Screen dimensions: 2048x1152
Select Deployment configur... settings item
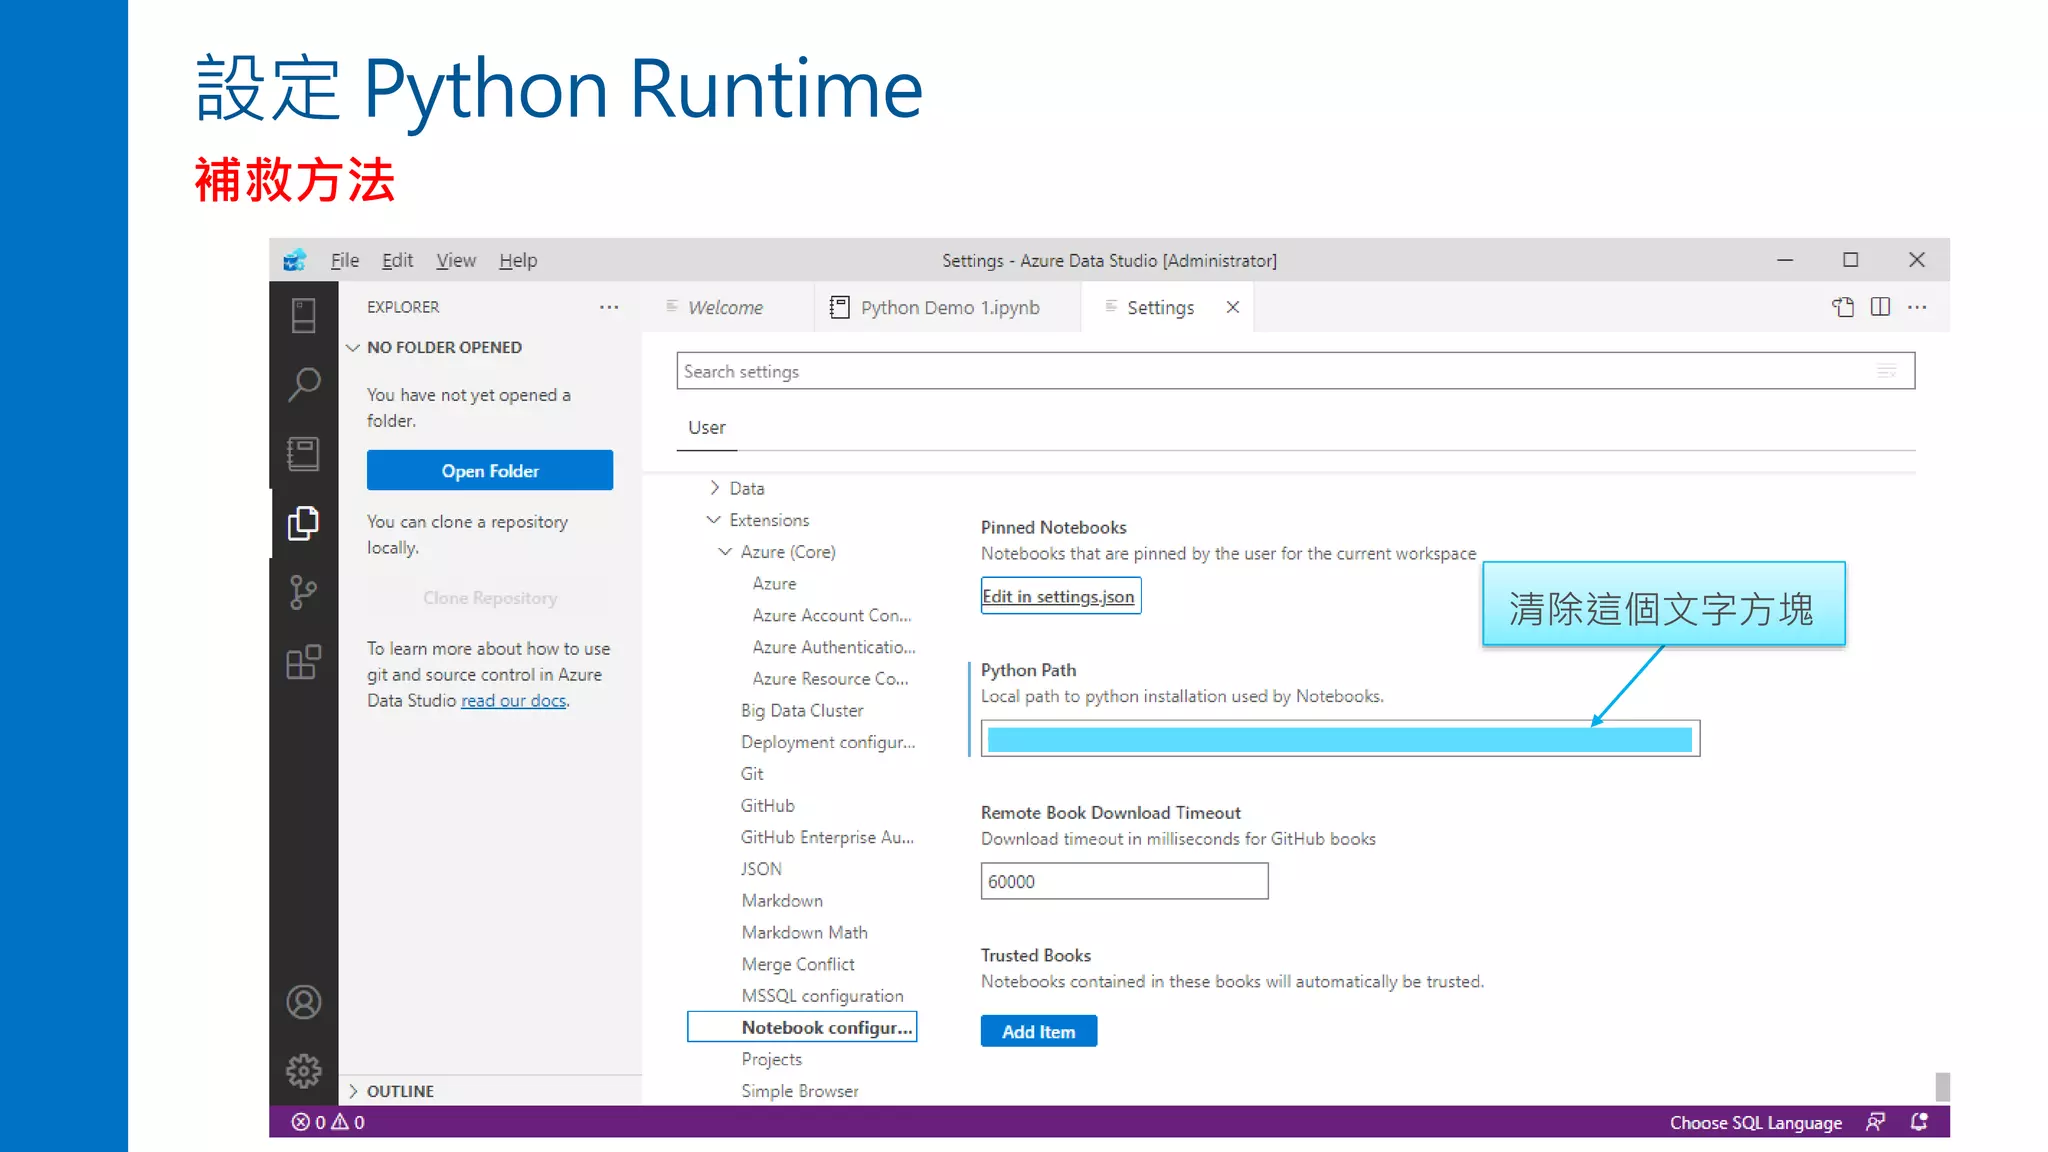[828, 742]
